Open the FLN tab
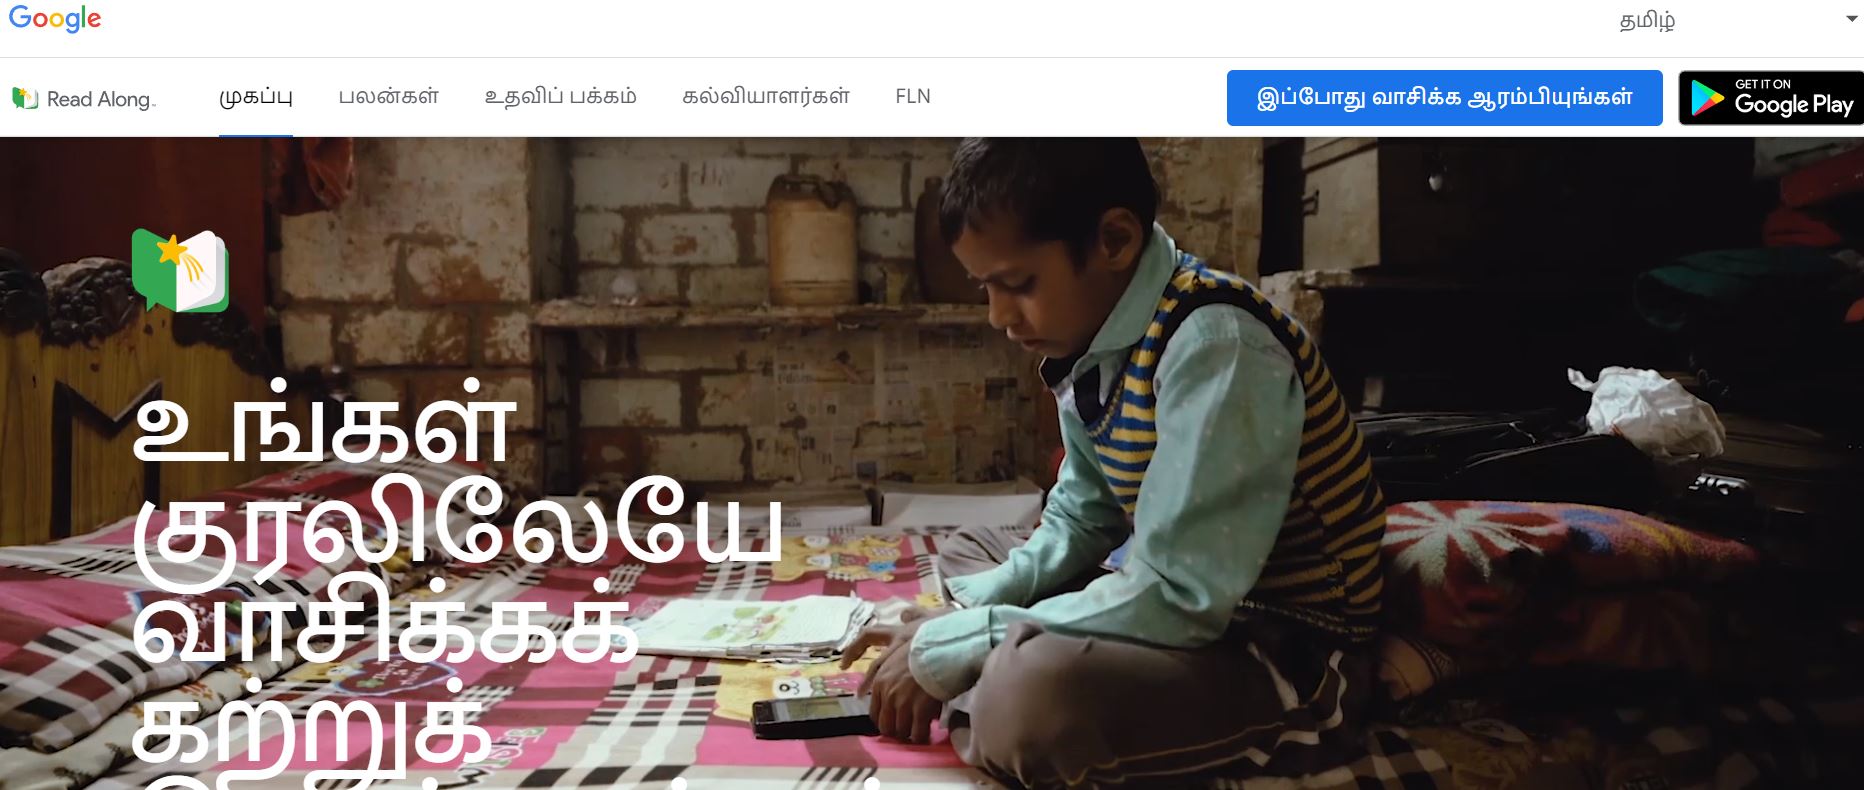Viewport: 1864px width, 790px height. point(913,97)
